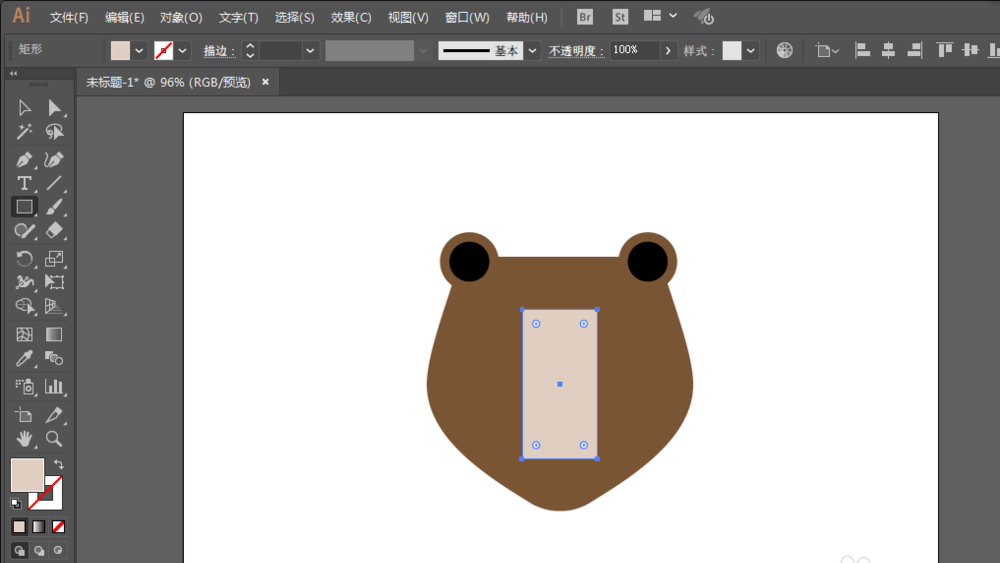
Task: Pick the Magic Wand tool
Action: pos(24,132)
